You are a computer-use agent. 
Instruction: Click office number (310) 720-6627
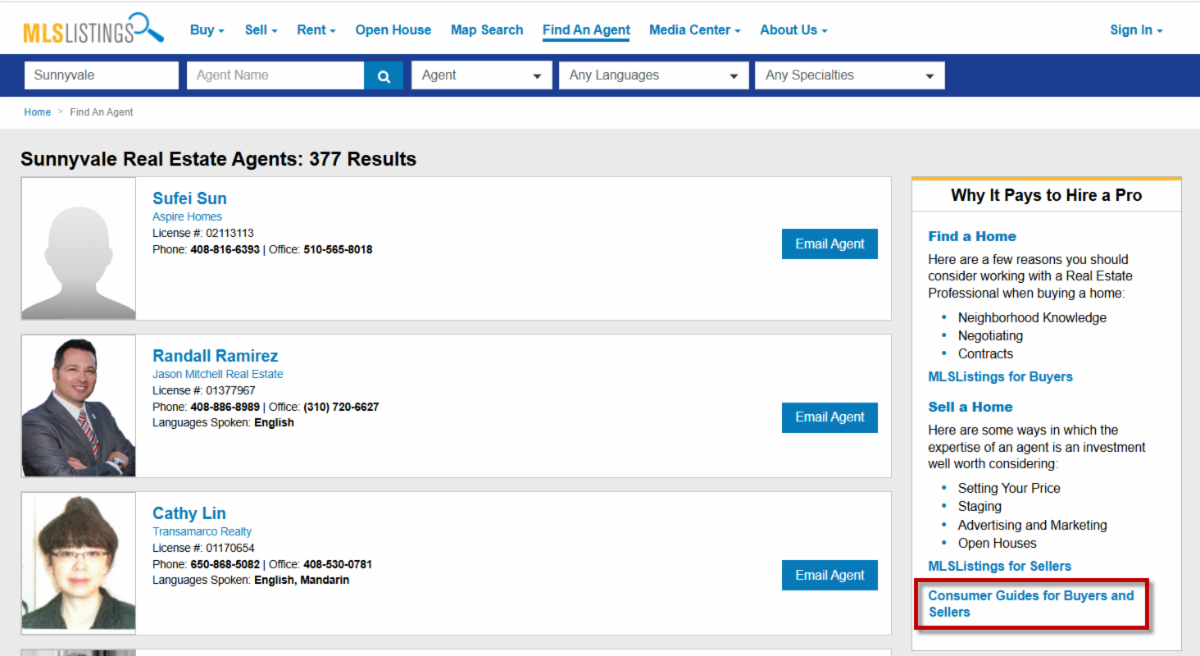(341, 407)
